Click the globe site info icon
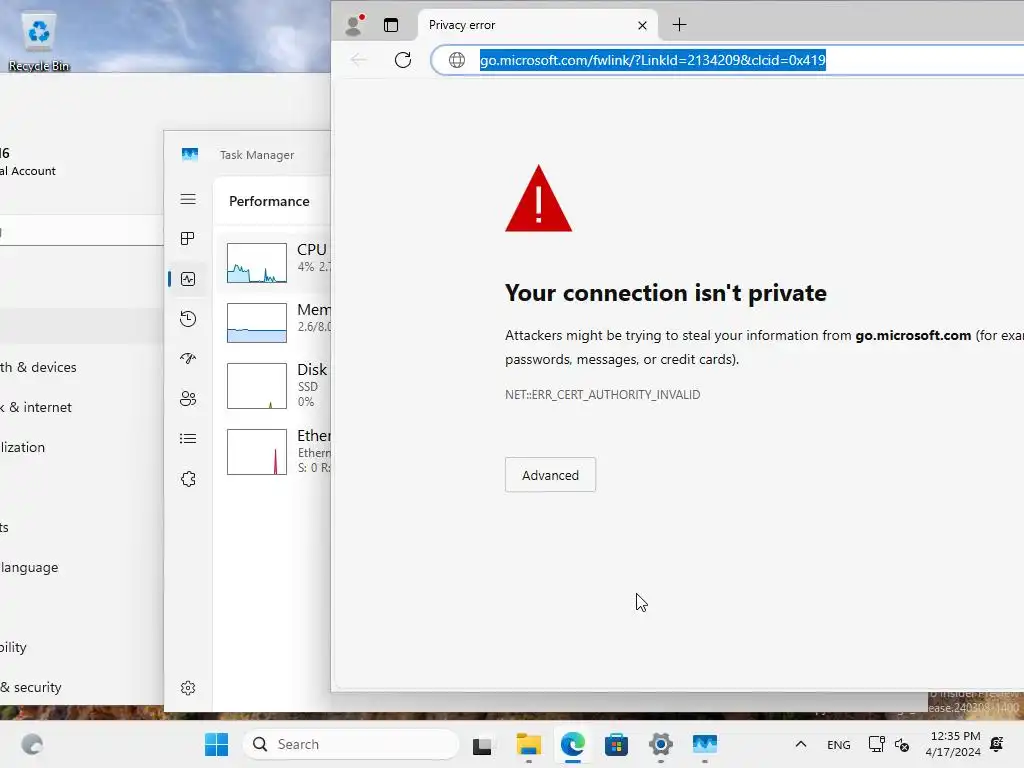The height and width of the screenshot is (768, 1024). click(457, 60)
